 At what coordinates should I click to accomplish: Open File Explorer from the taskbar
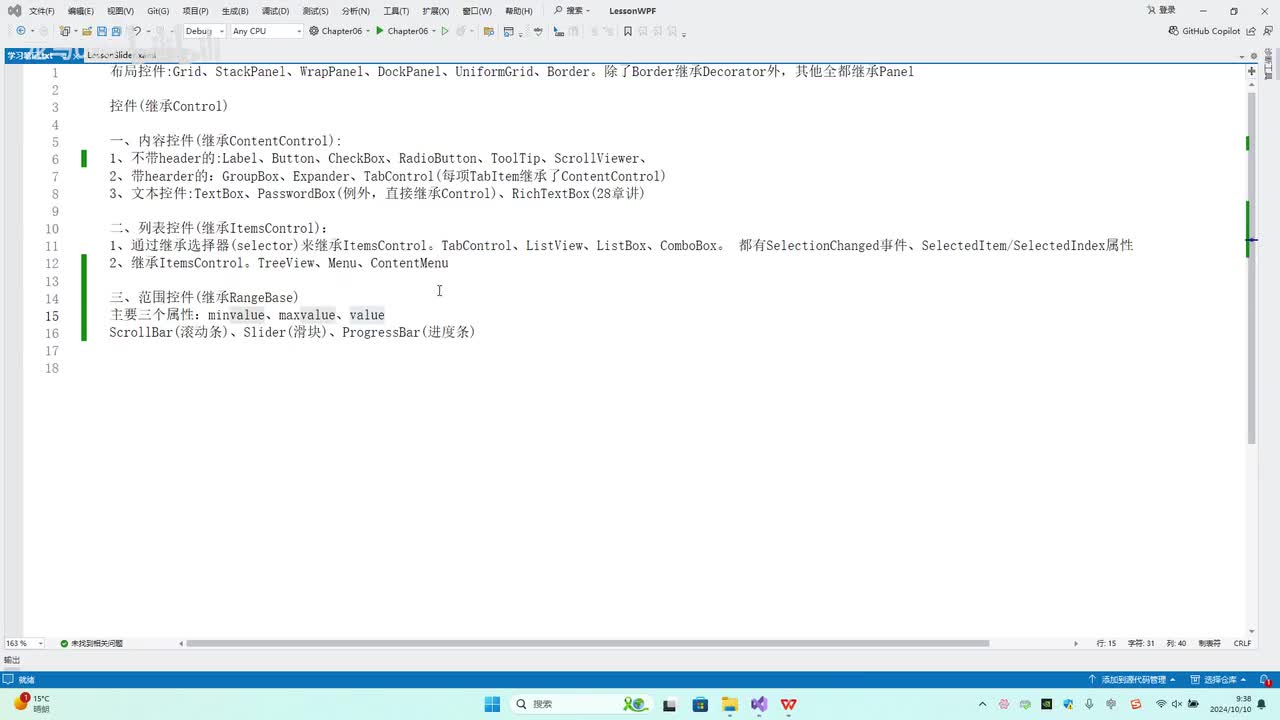coord(729,704)
